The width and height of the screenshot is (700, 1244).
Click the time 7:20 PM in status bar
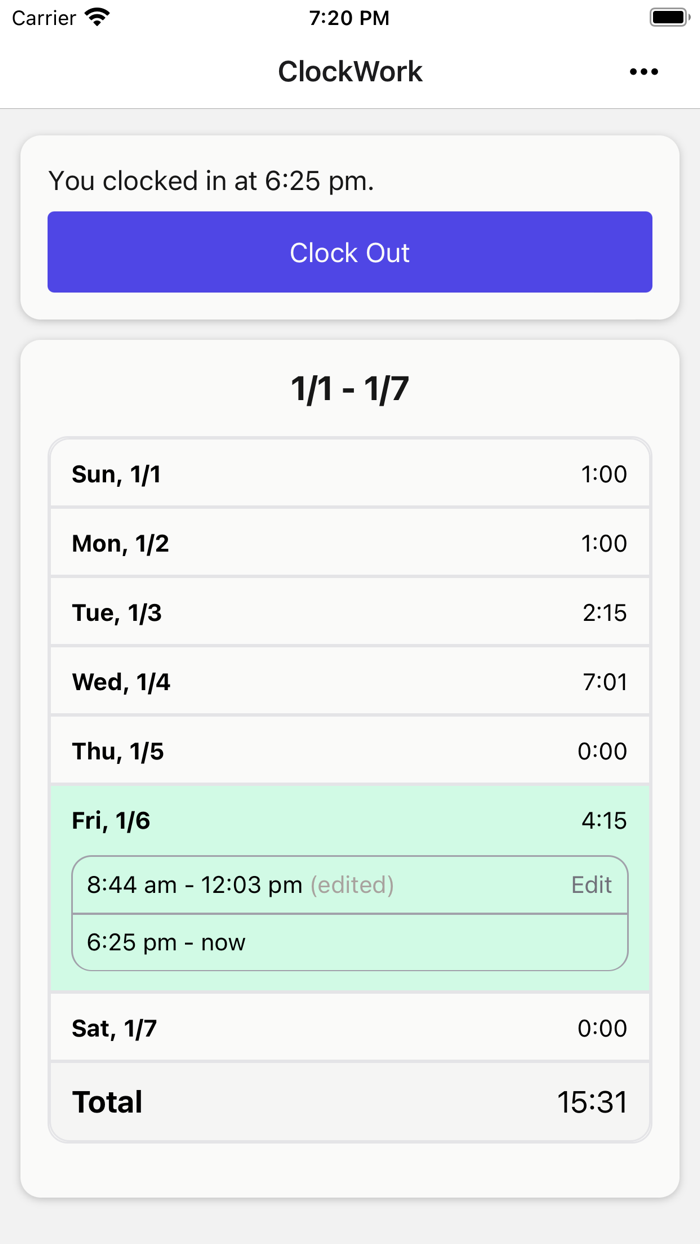click(349, 16)
